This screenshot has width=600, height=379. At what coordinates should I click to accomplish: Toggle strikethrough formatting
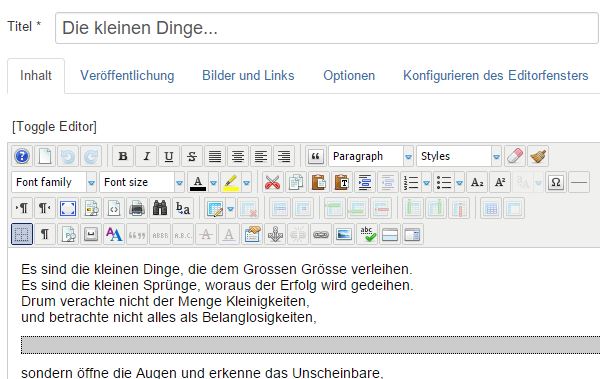click(192, 156)
